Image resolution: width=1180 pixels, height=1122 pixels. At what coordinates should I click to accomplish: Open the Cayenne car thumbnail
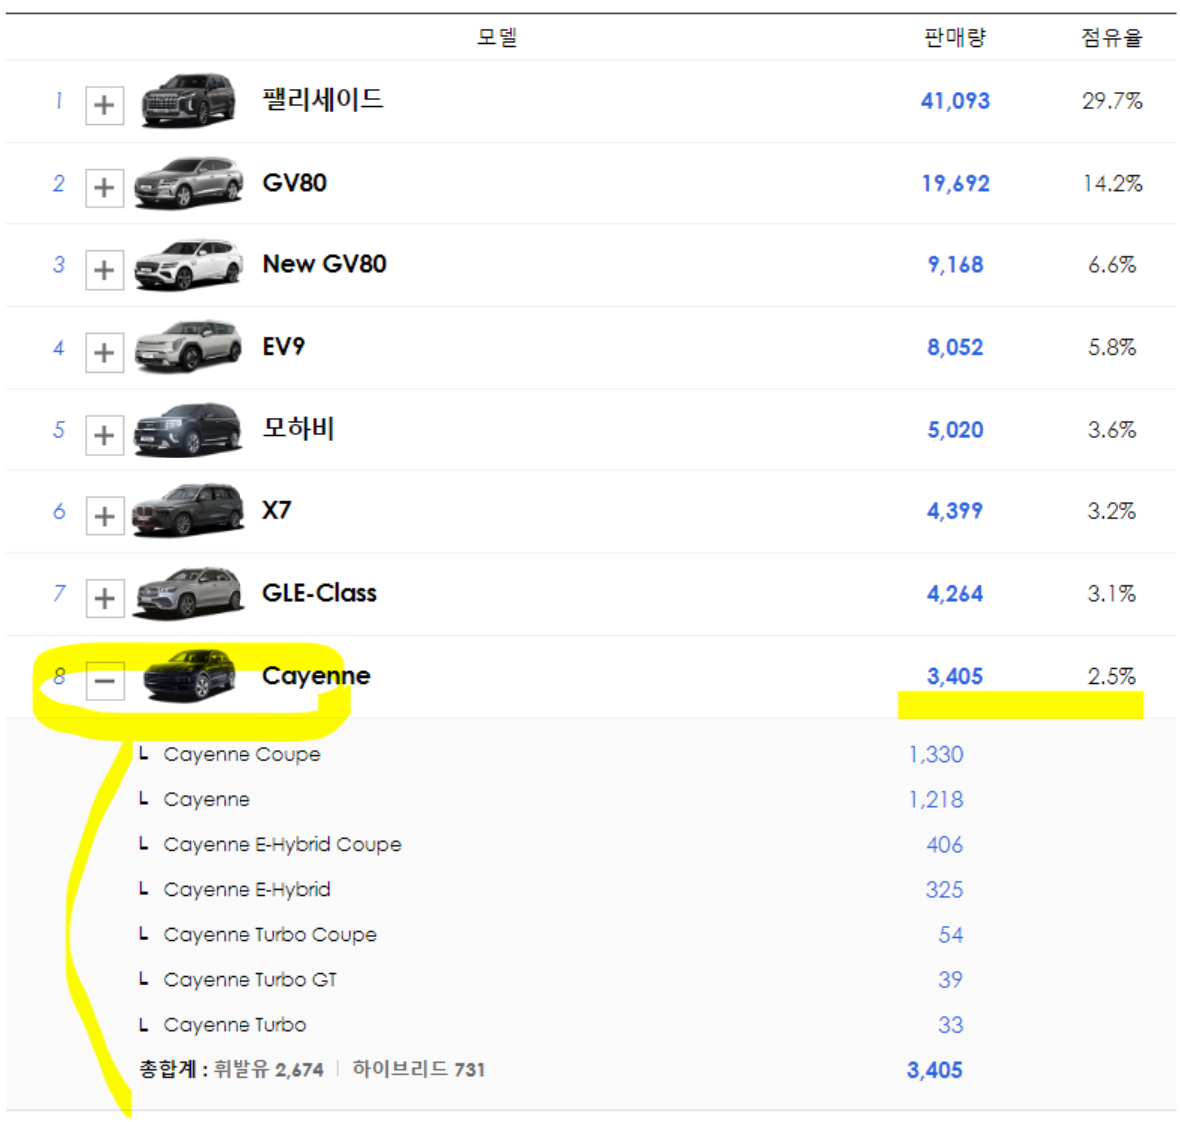(189, 676)
